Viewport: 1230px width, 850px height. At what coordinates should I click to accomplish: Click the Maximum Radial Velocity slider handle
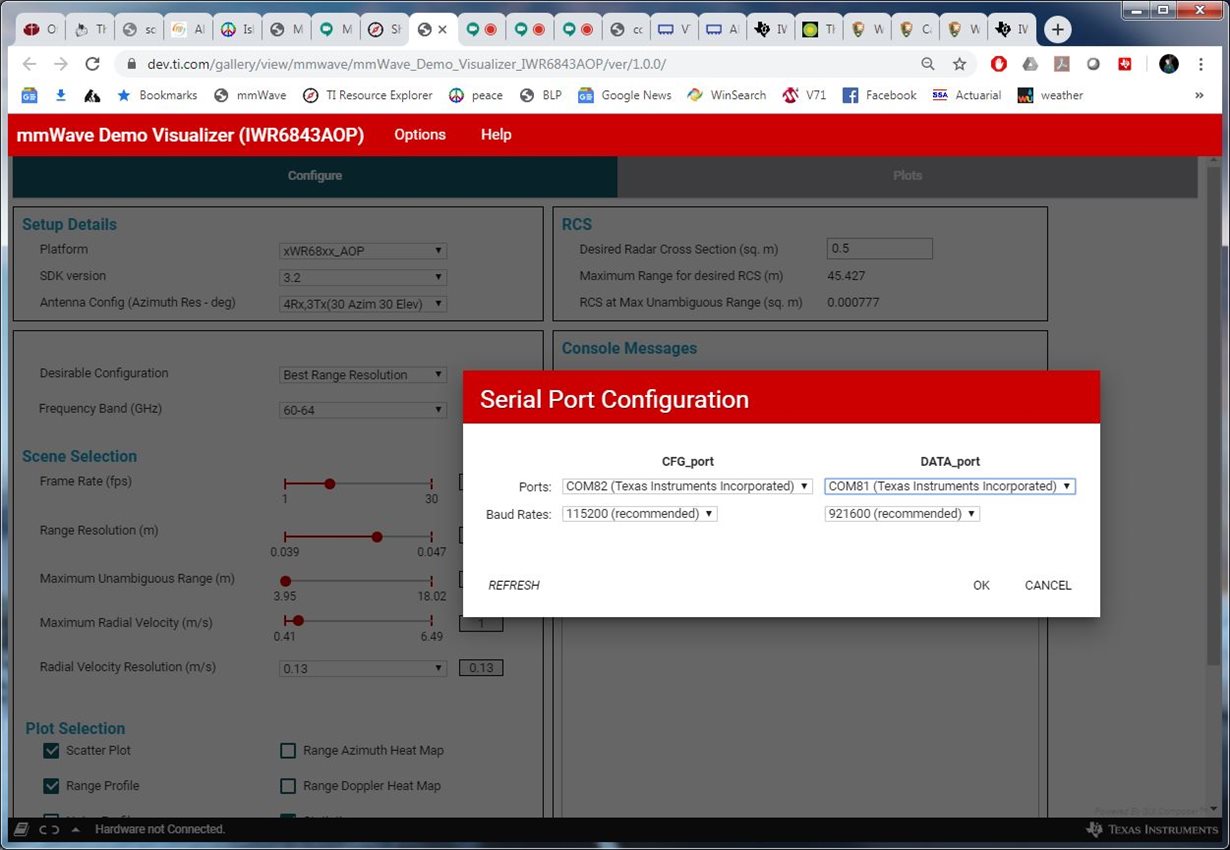pyautogui.click(x=298, y=621)
